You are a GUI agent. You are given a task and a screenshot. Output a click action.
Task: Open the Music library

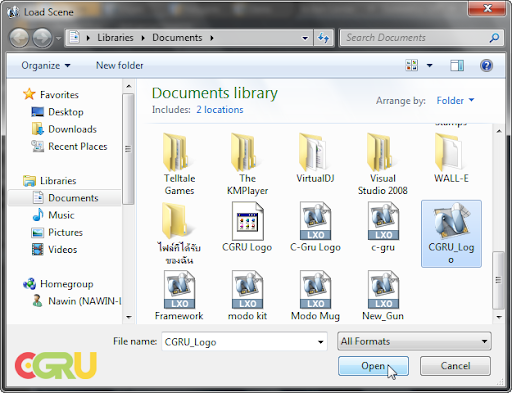pos(53,215)
